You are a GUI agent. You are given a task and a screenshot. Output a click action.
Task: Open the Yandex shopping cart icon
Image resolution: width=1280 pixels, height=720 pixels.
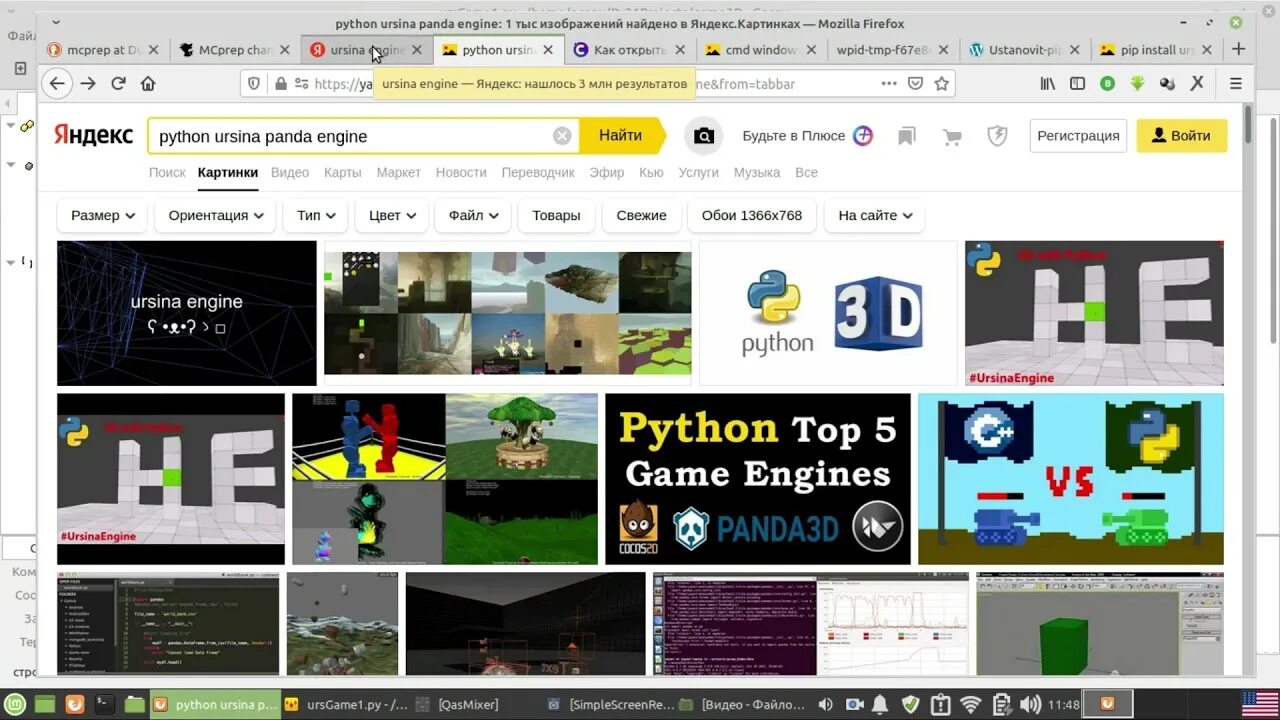(x=952, y=136)
